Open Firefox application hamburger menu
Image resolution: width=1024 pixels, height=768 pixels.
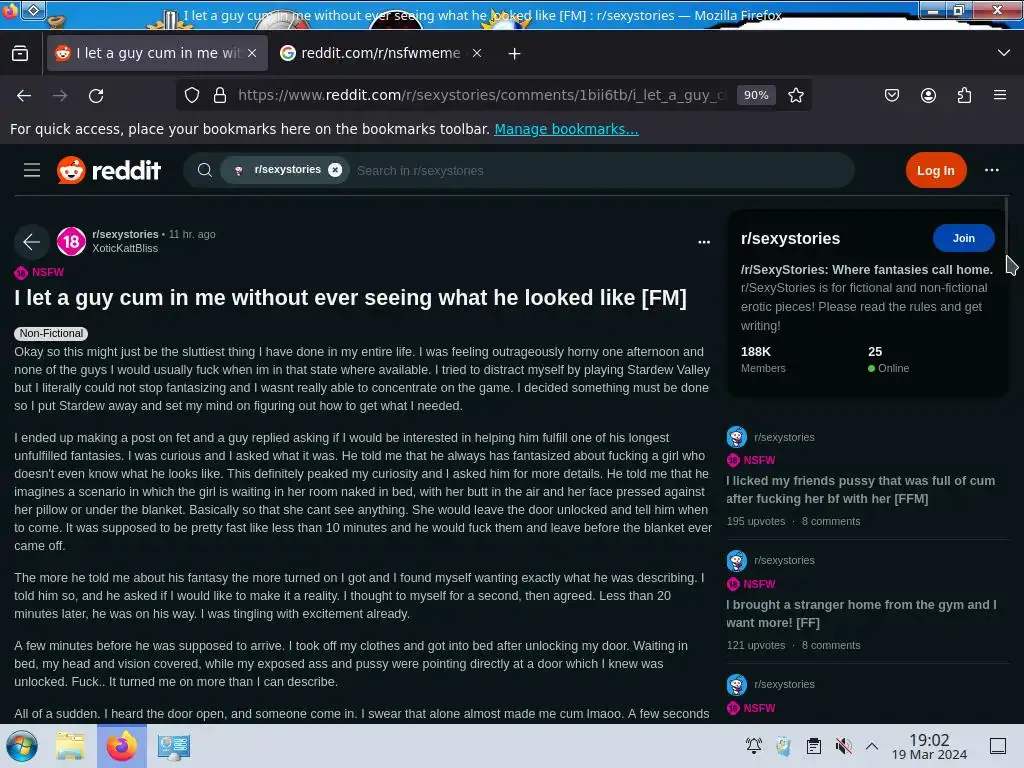(1000, 95)
